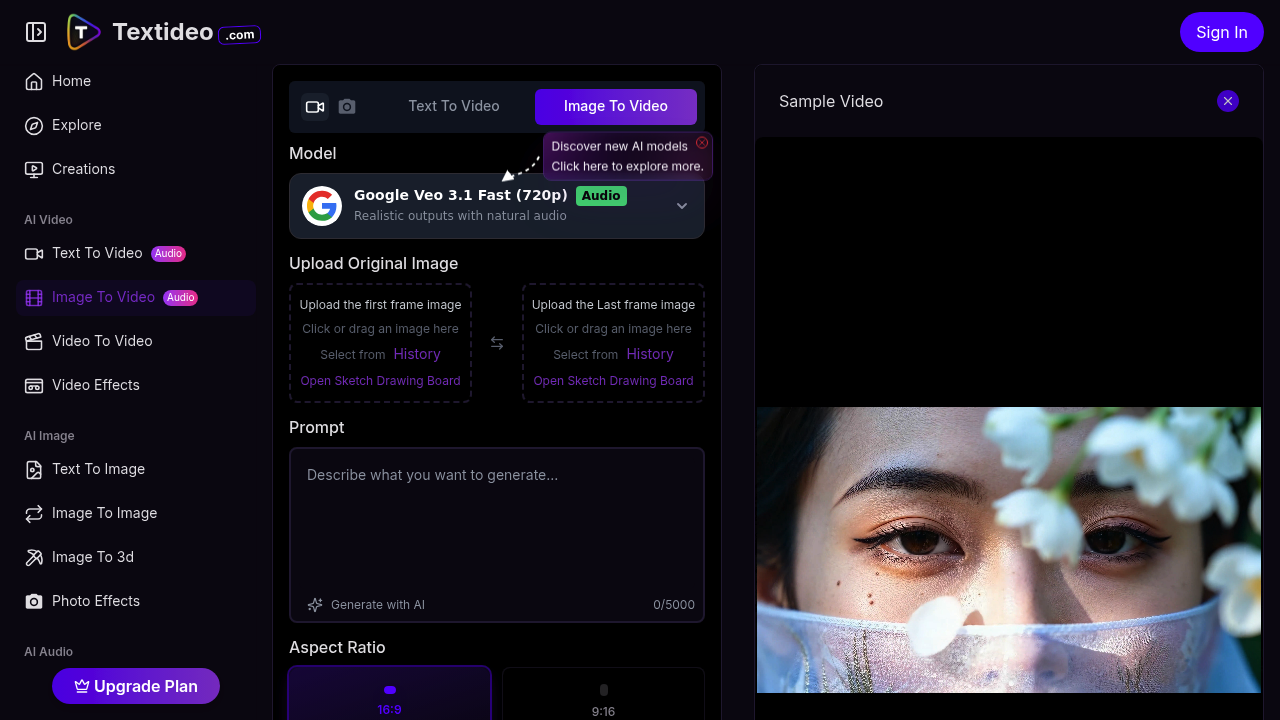The height and width of the screenshot is (720, 1280).
Task: Select the 9:16 aspect ratio option
Action: [x=603, y=697]
